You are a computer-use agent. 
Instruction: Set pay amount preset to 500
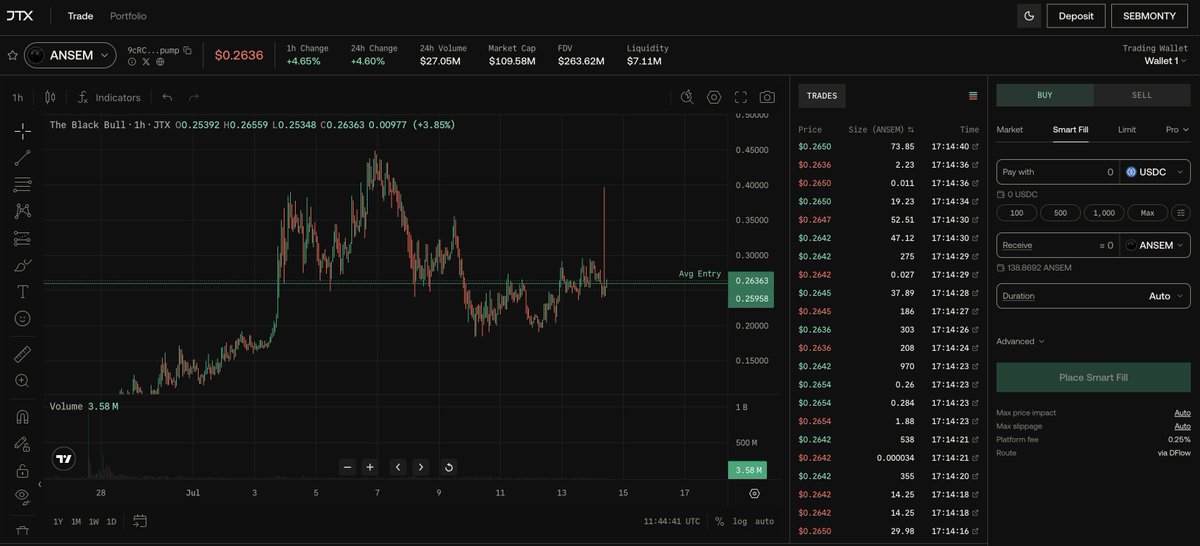pyautogui.click(x=1060, y=213)
